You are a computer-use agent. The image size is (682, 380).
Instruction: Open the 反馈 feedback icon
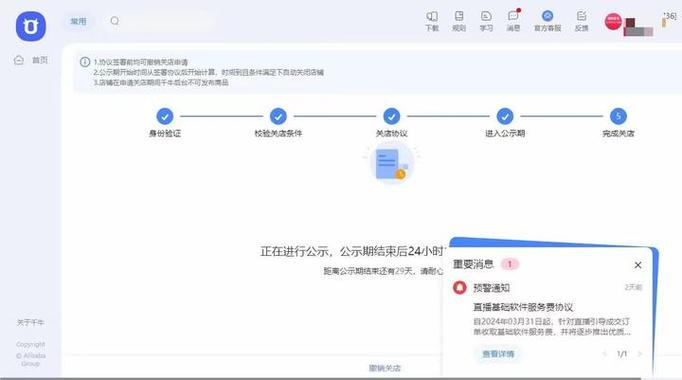click(x=582, y=21)
